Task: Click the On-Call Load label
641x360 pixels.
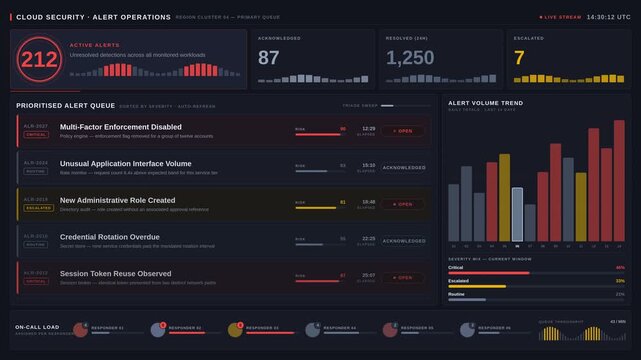Action: click(37, 327)
